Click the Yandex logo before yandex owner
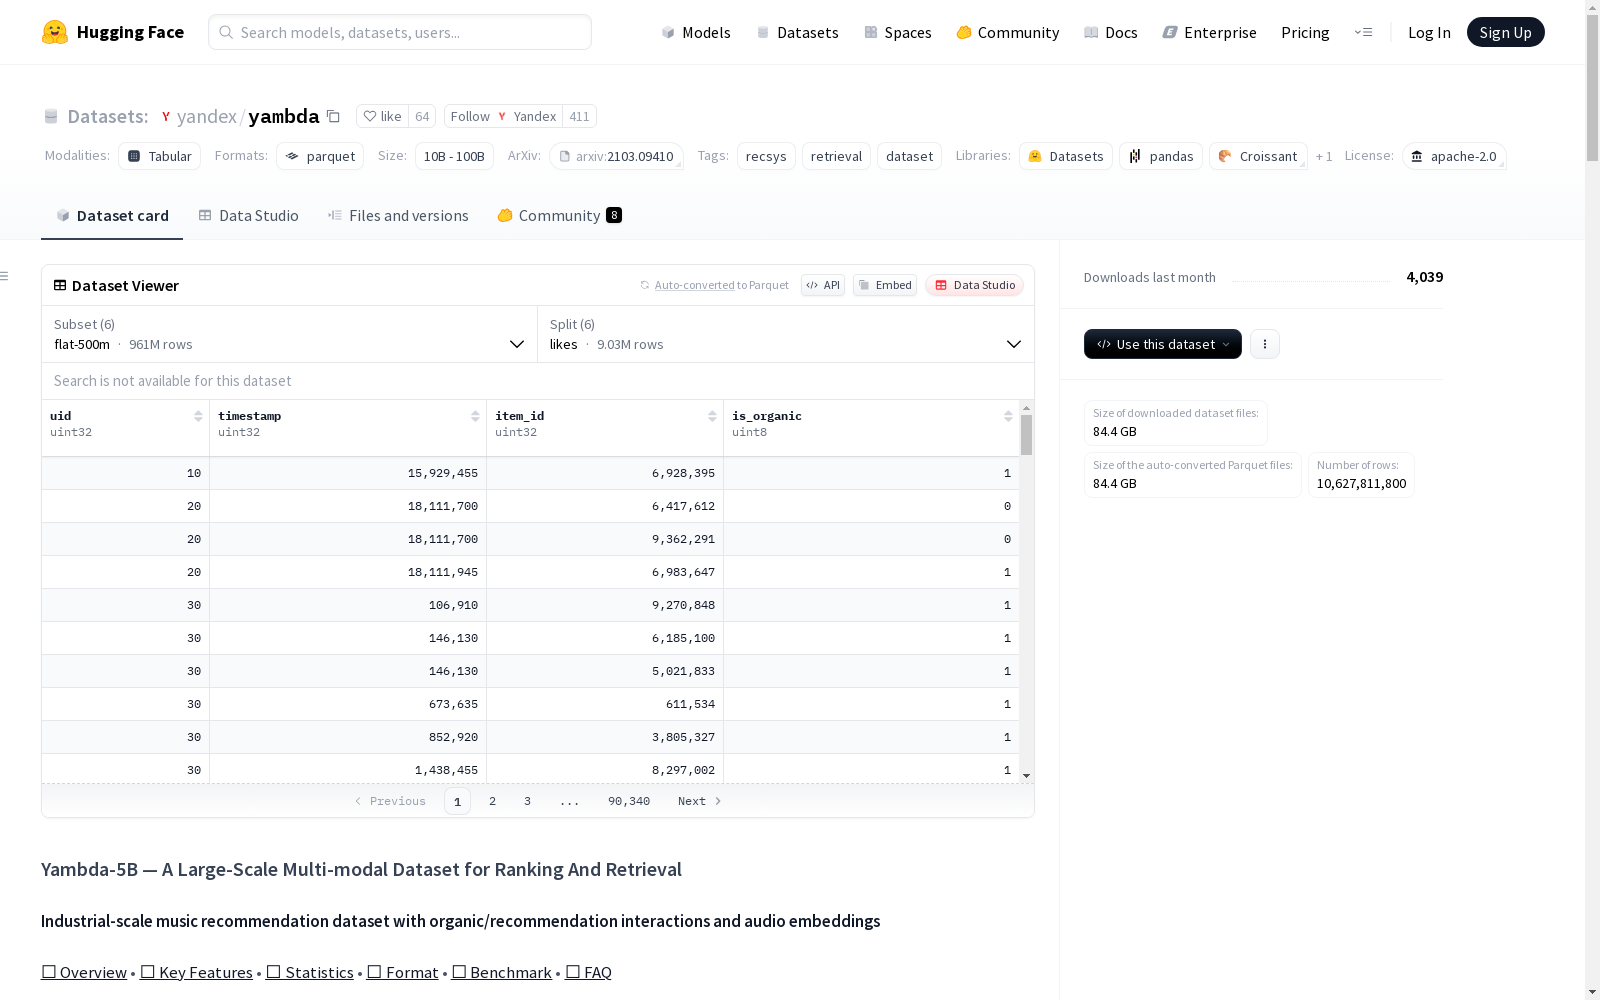 pos(166,116)
